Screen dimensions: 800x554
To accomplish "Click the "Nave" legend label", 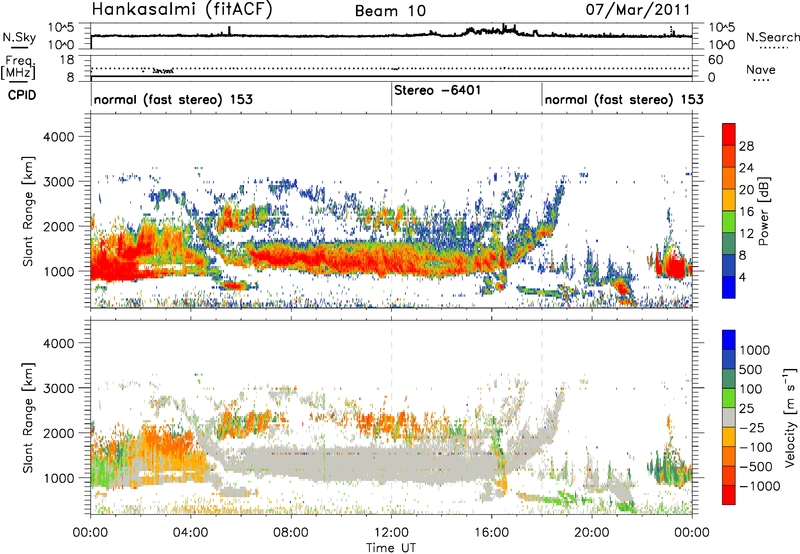I will coord(761,69).
